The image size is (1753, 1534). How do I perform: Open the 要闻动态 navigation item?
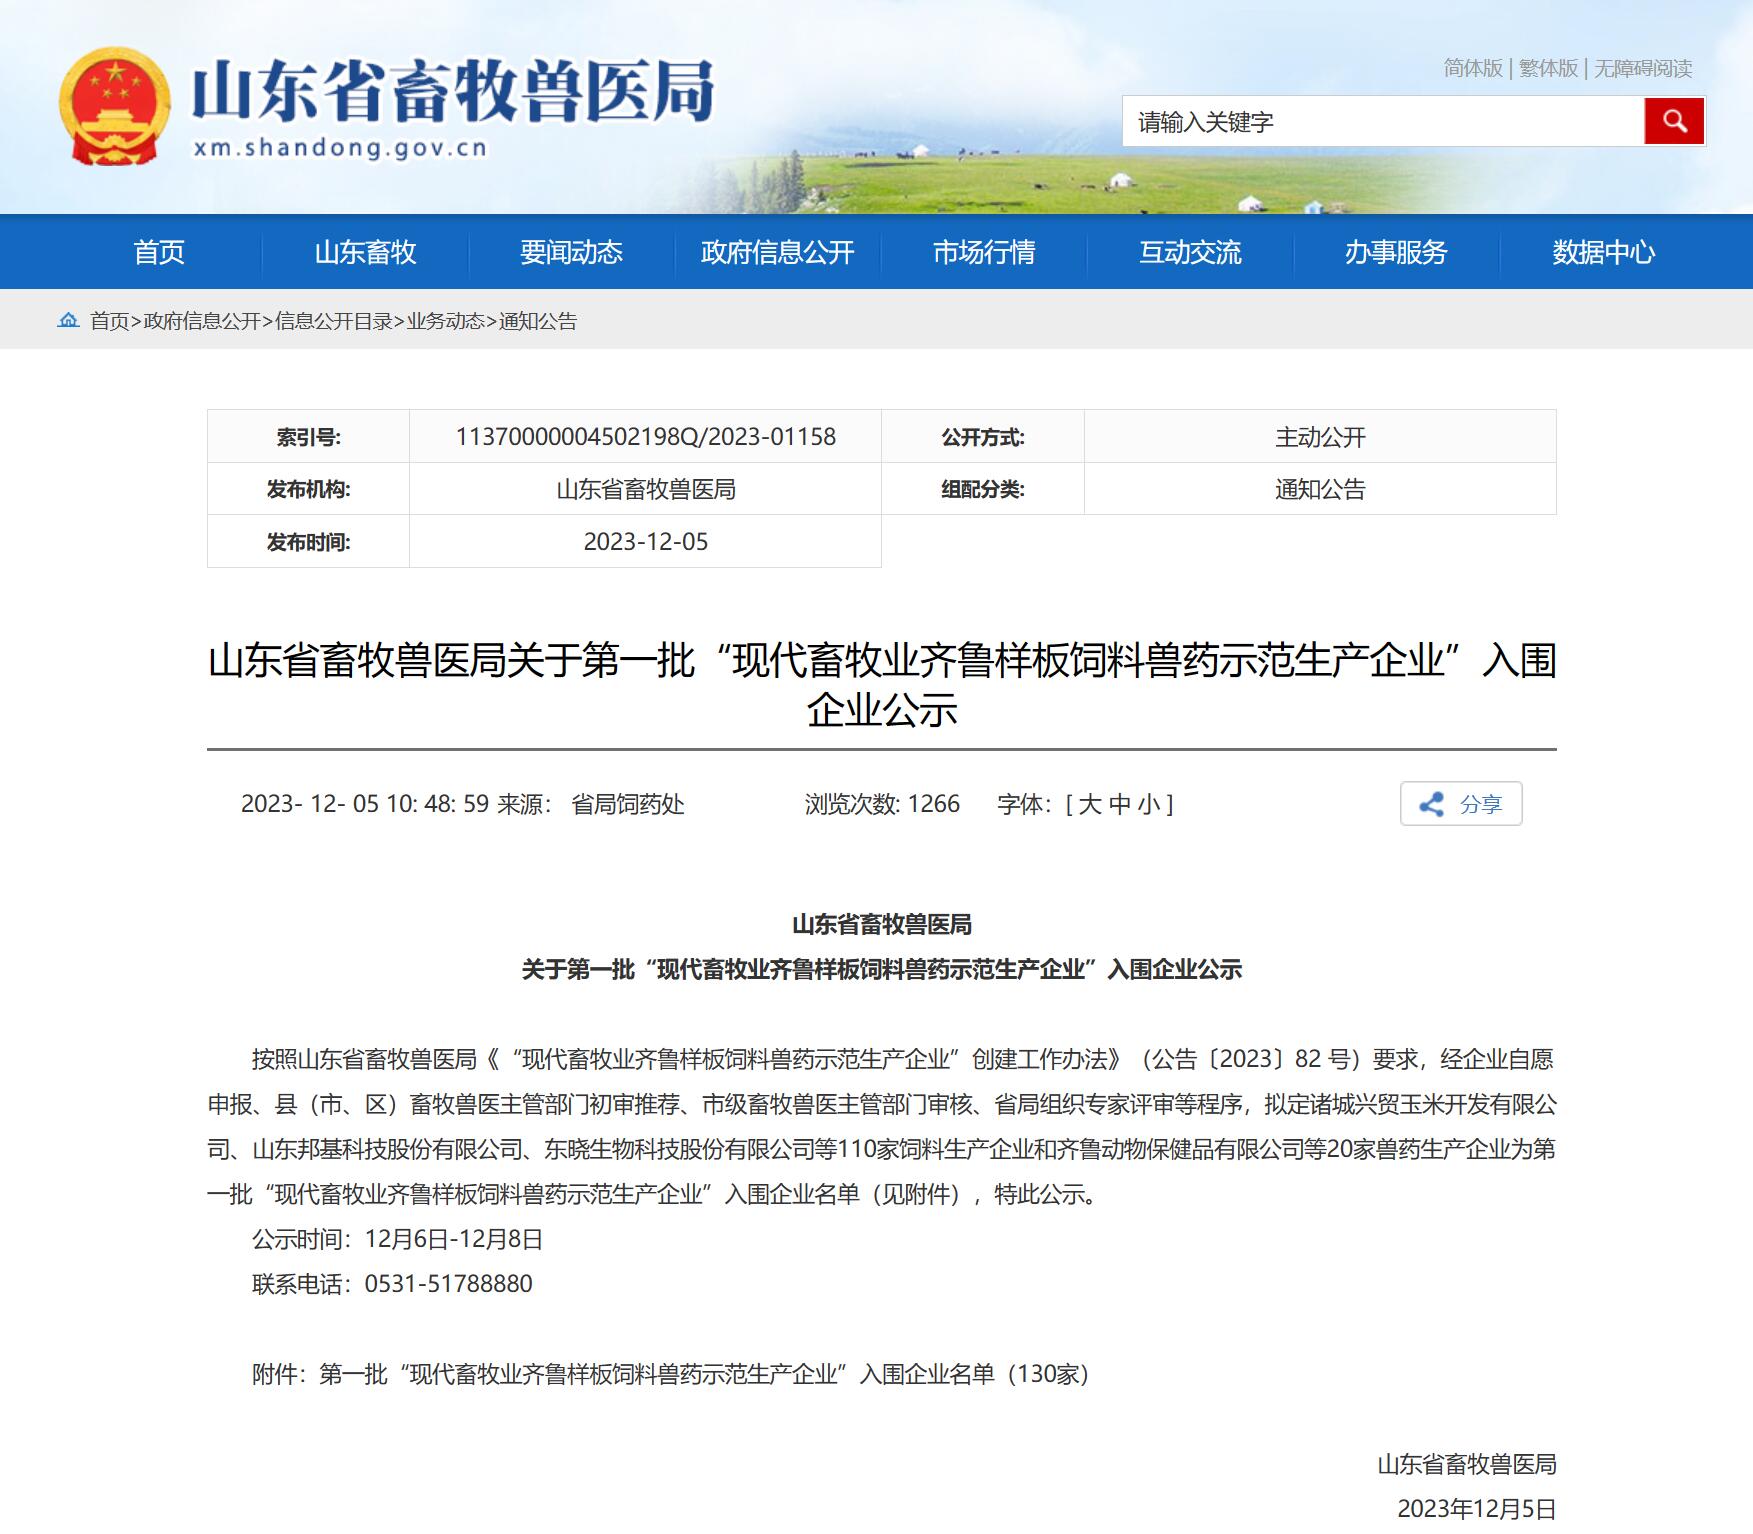coord(571,252)
